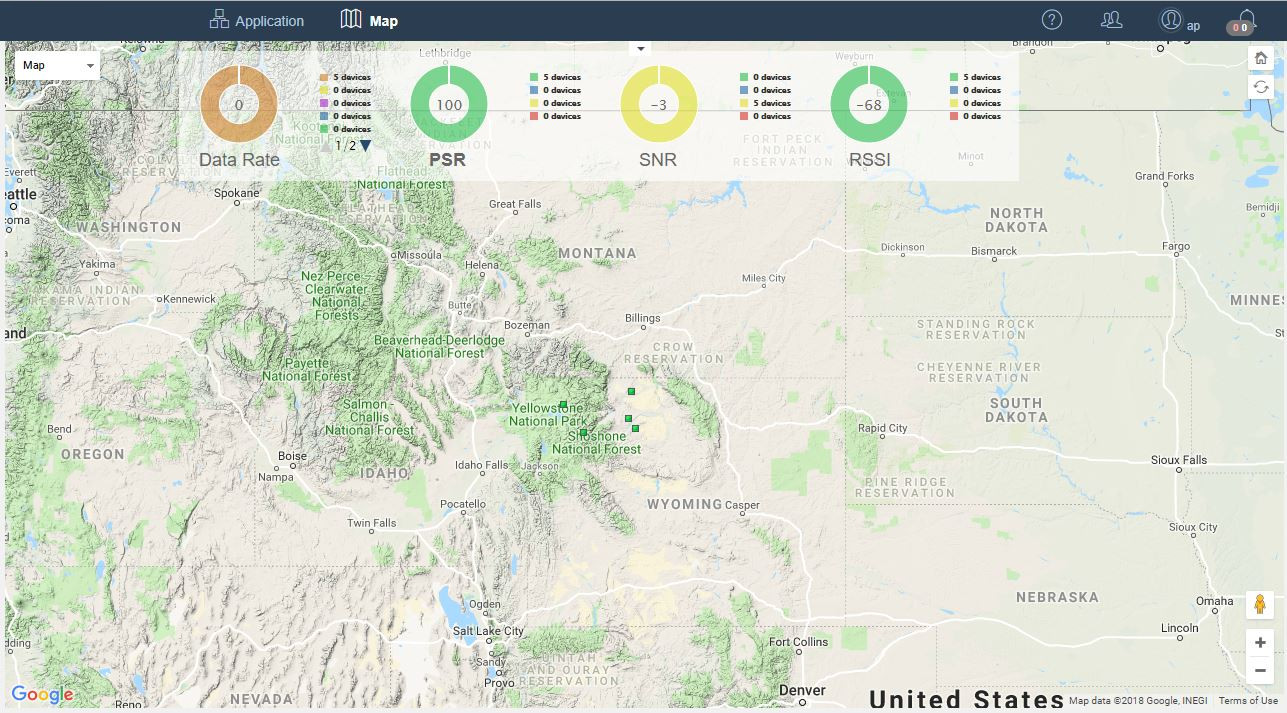Reset map to home view
Image resolution: width=1287 pixels, height=713 pixels.
(x=1261, y=59)
